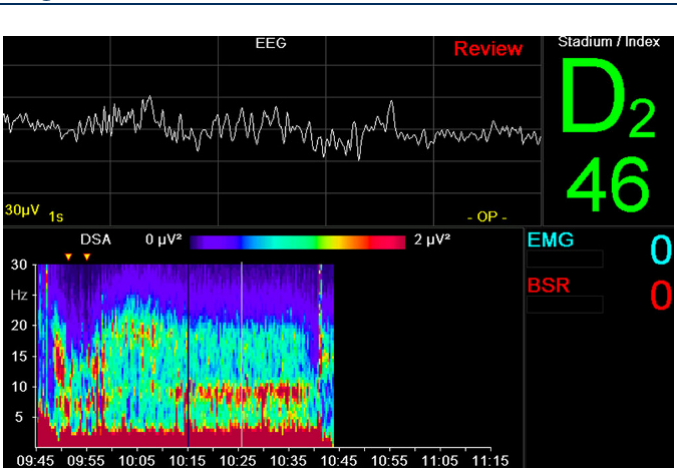
Task: Click the Hz unit label
Action: (x=19, y=295)
